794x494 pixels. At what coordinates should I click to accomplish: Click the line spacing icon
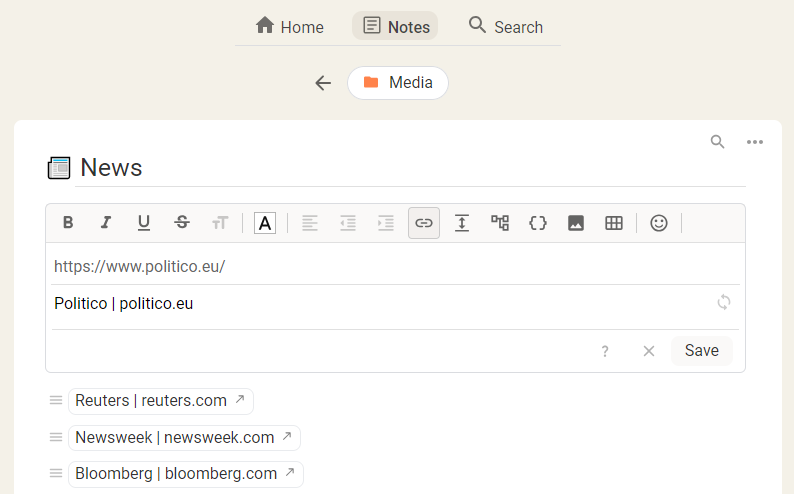pyautogui.click(x=462, y=223)
